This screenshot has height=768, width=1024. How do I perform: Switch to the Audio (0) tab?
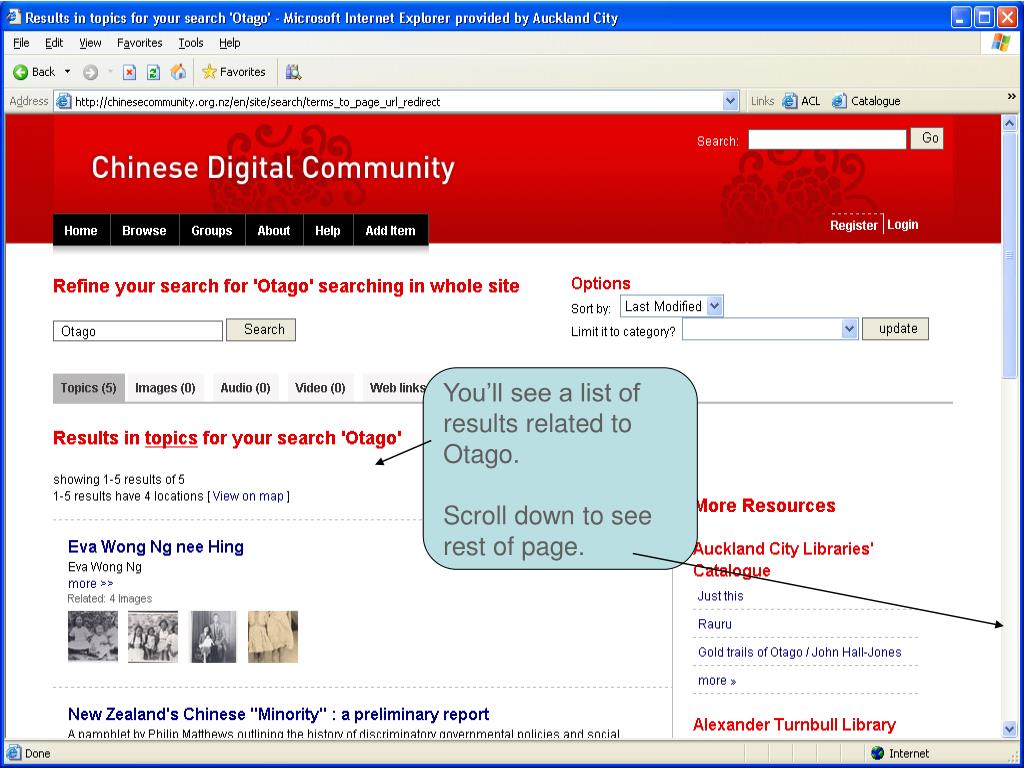coord(246,388)
